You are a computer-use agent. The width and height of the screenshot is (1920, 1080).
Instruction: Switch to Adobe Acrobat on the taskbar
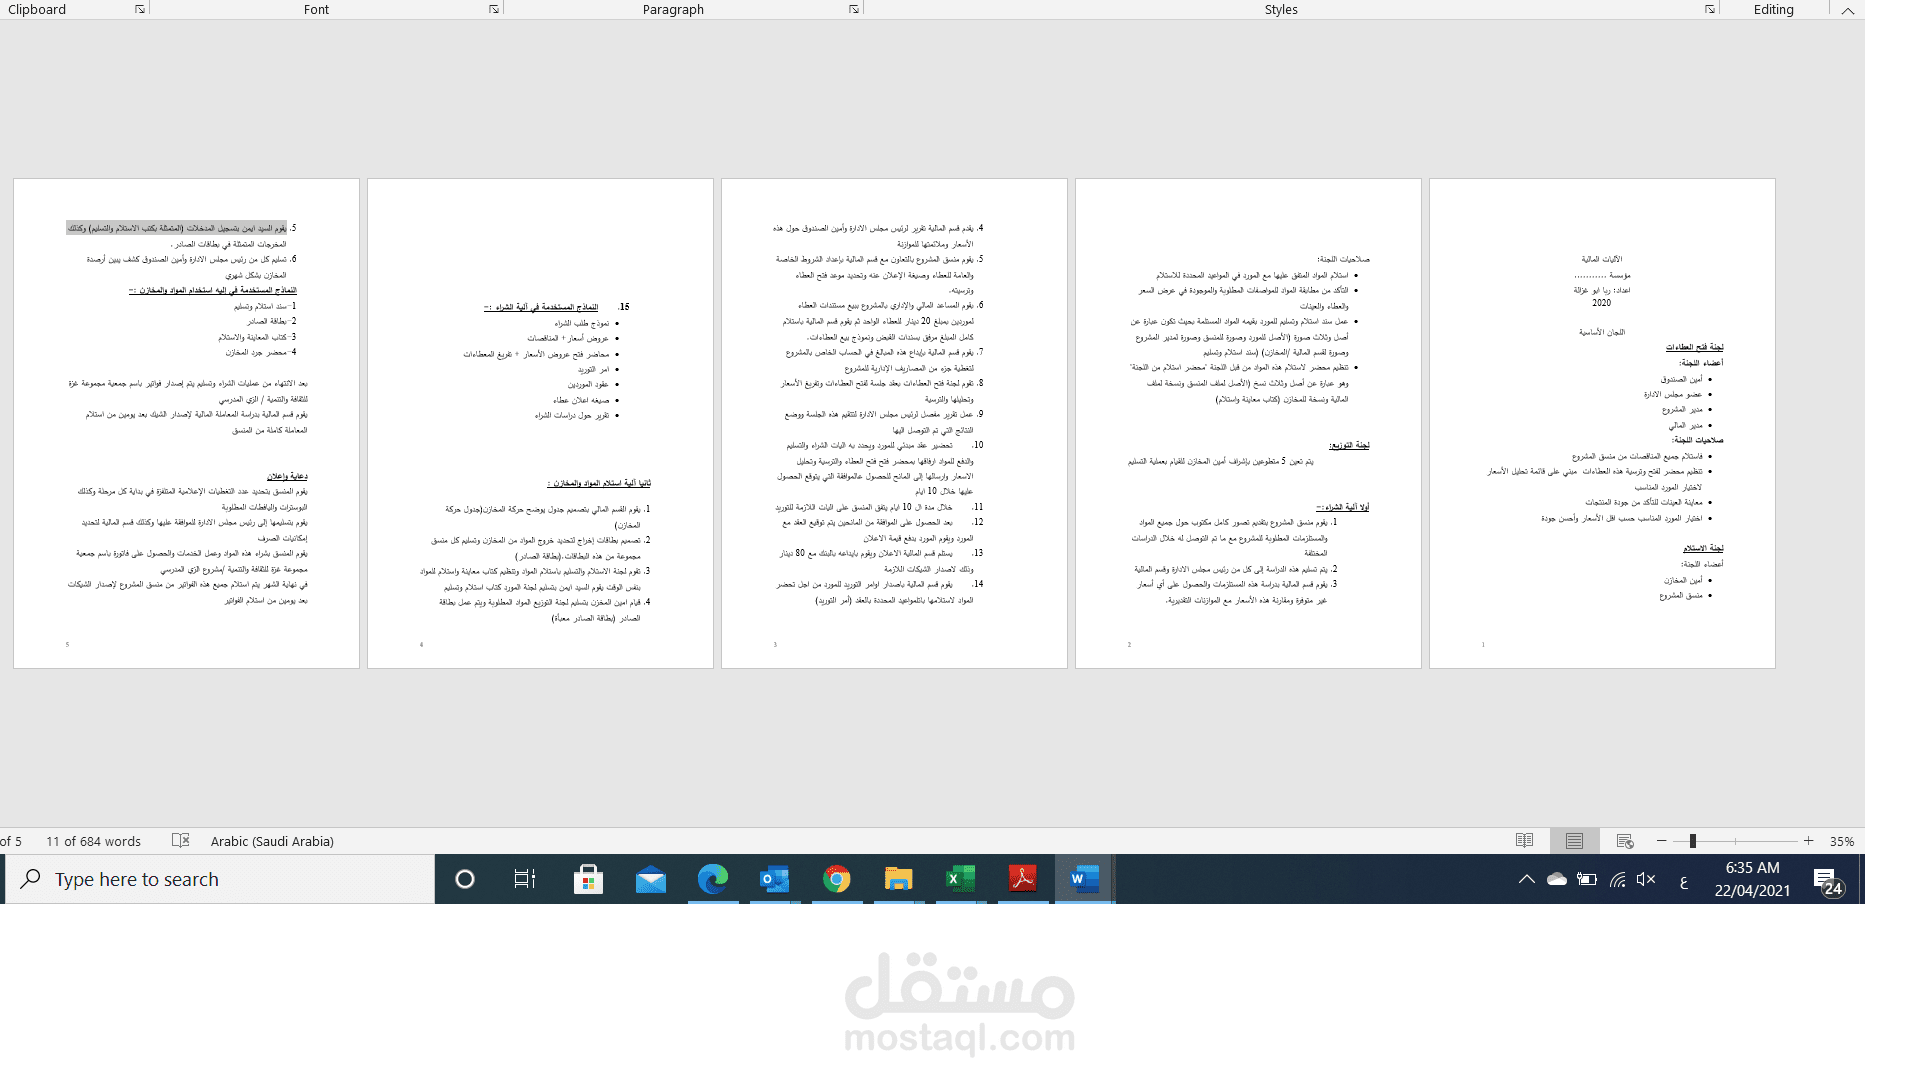(1023, 879)
